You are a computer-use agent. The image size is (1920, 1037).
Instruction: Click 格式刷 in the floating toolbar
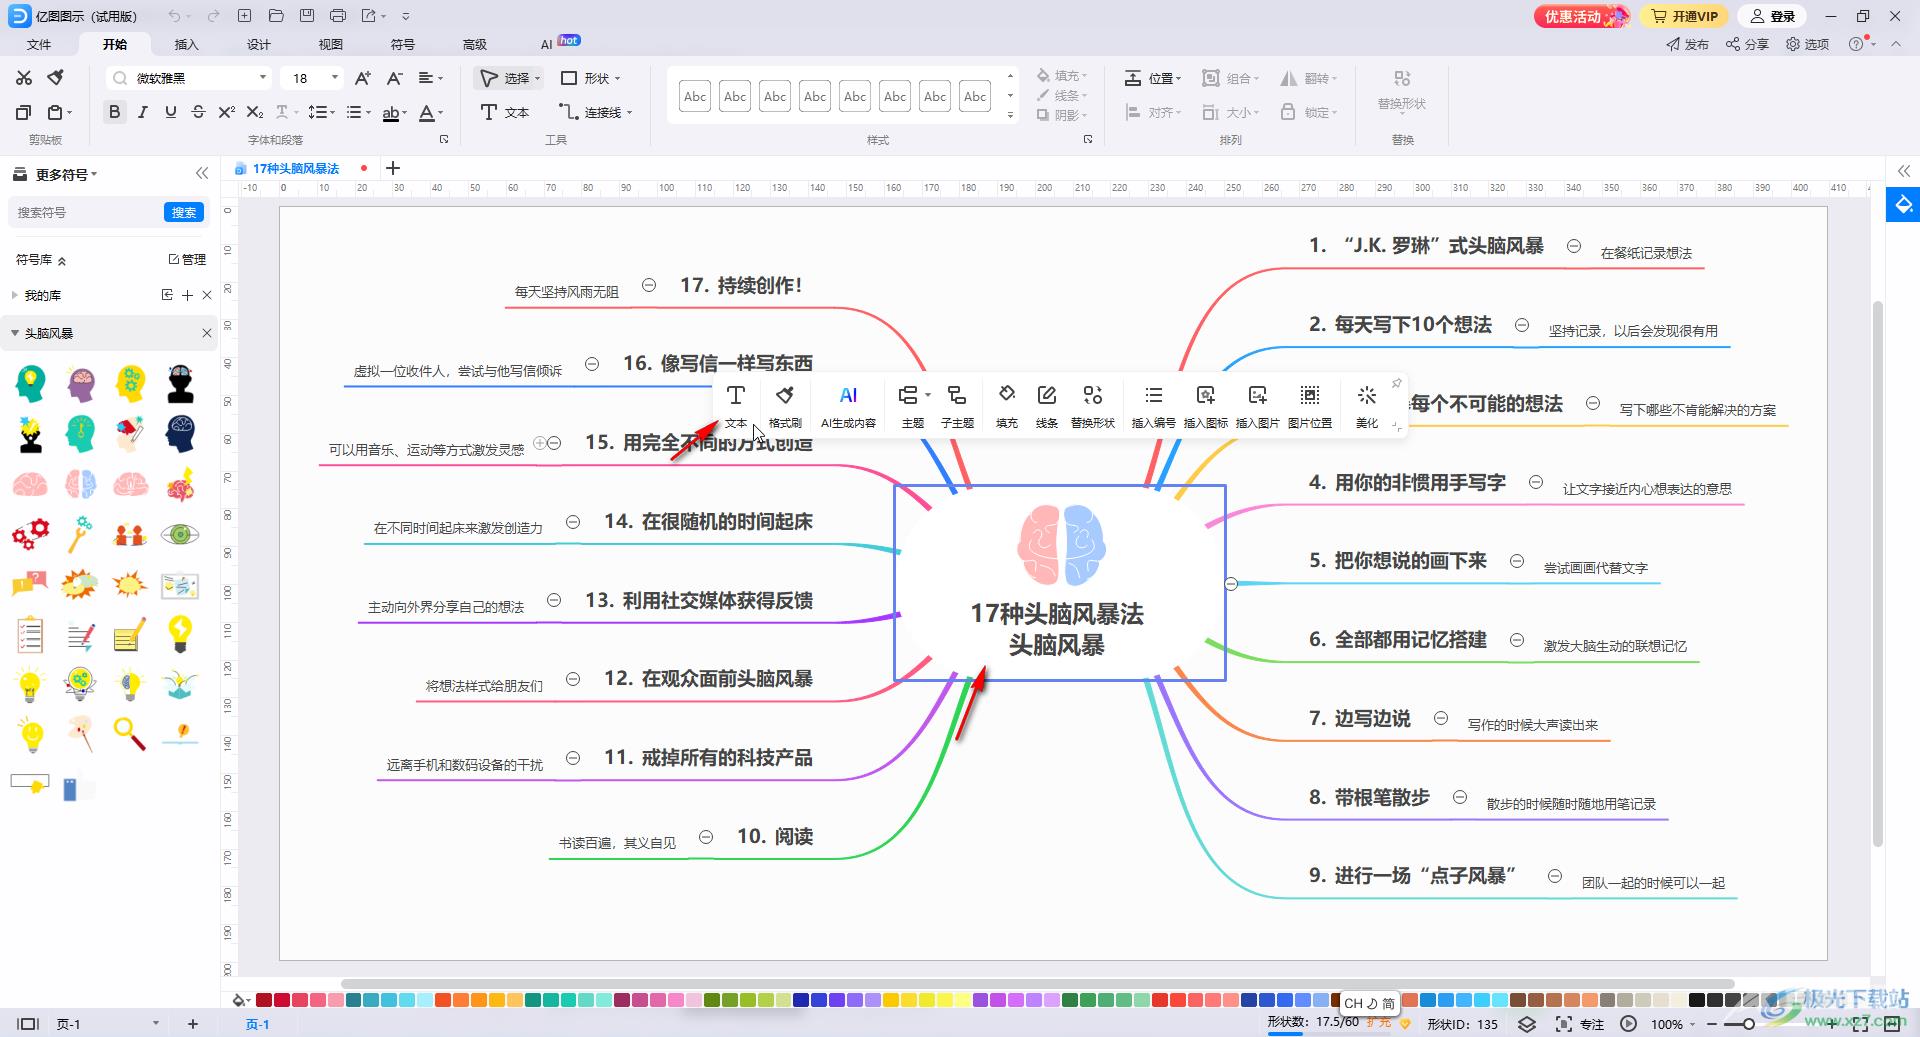(x=785, y=406)
